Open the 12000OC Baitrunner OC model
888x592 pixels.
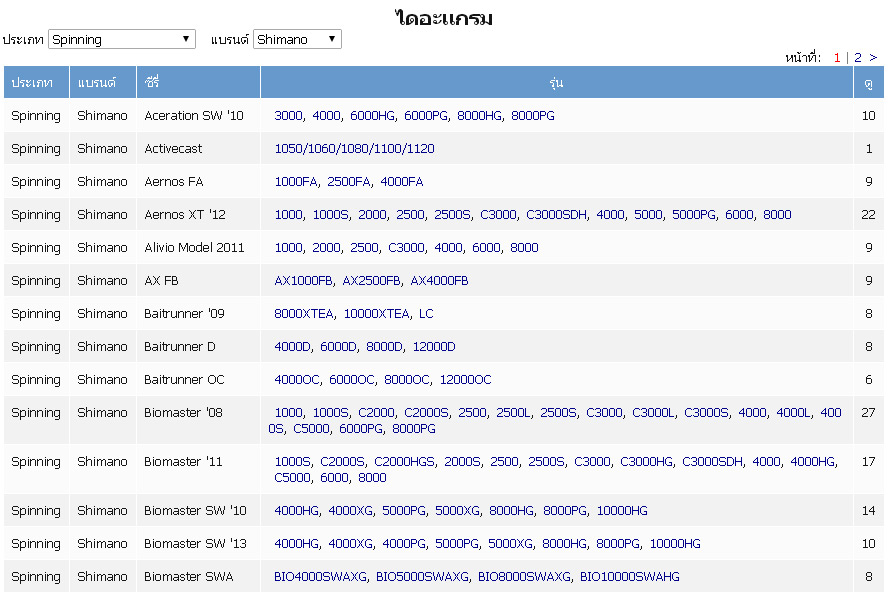pyautogui.click(x=466, y=380)
